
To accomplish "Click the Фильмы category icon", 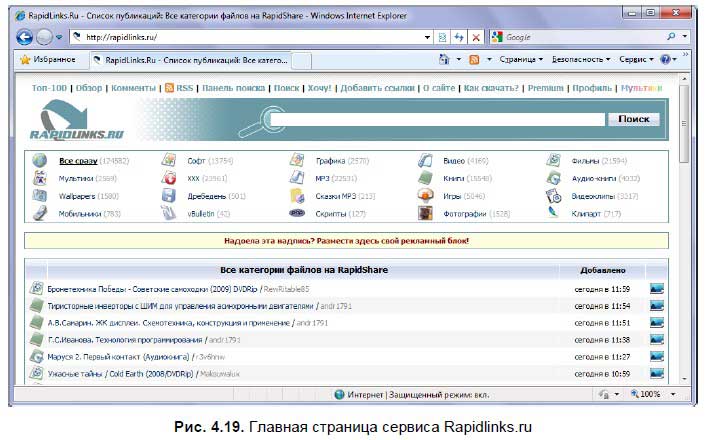I will point(553,160).
